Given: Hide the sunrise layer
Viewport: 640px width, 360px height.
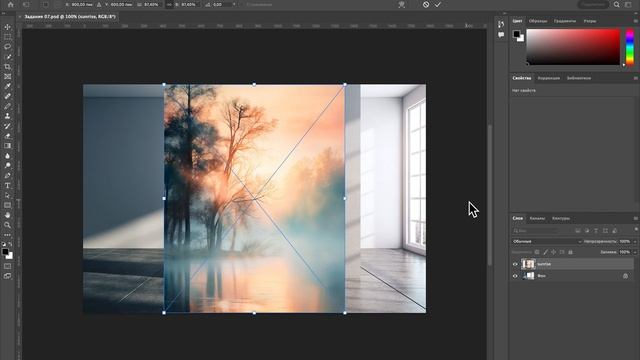Looking at the screenshot, I should pyautogui.click(x=515, y=264).
